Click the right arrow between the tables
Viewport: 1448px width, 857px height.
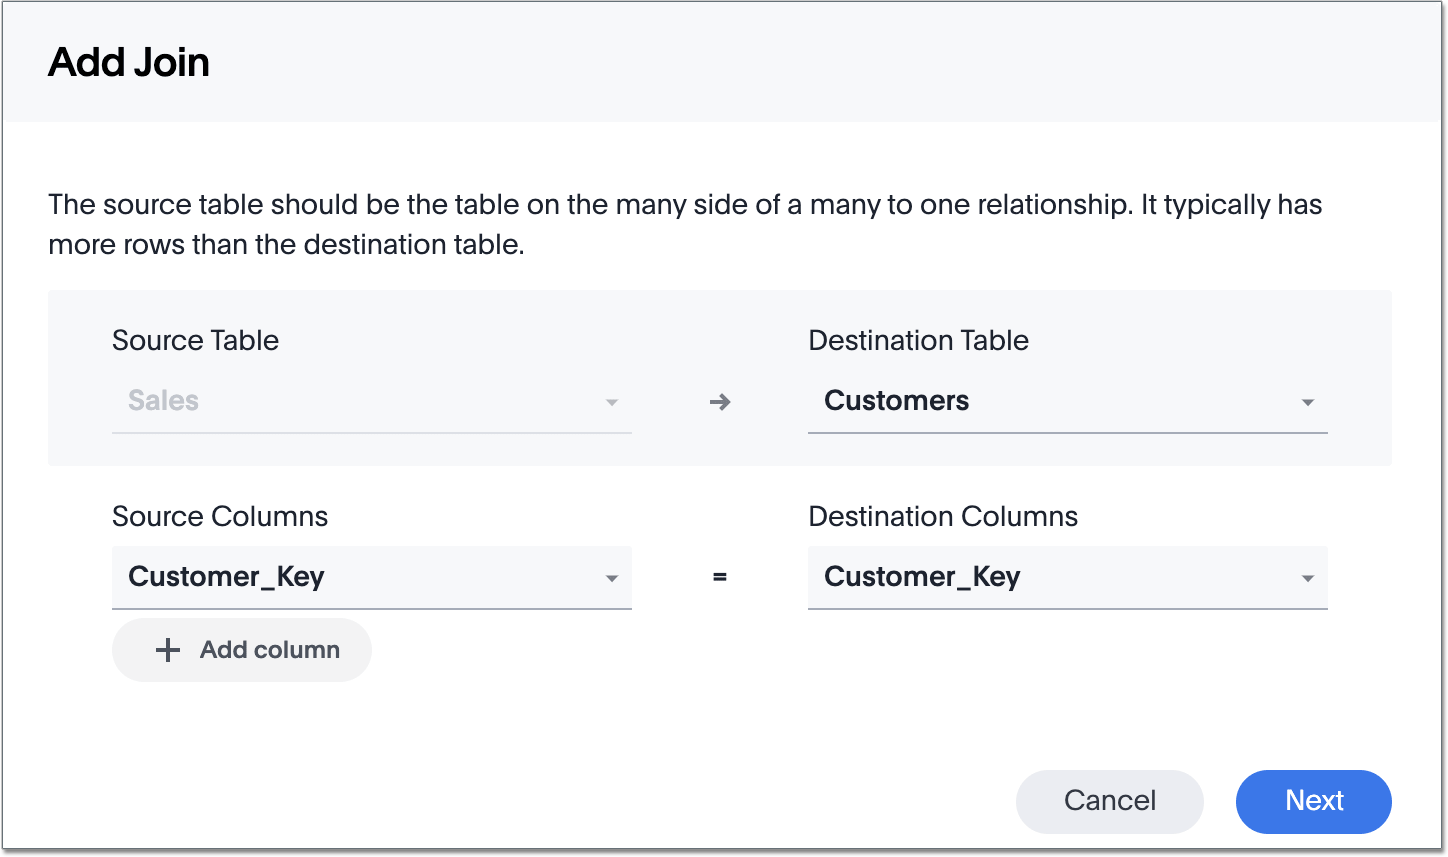(720, 402)
